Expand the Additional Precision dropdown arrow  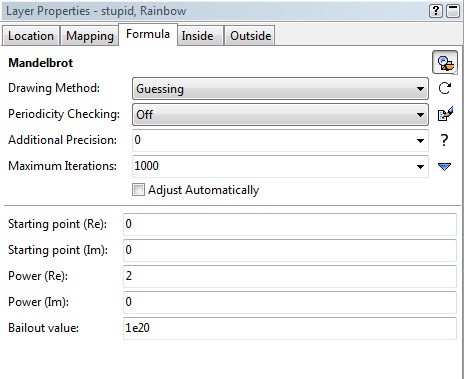[420, 140]
